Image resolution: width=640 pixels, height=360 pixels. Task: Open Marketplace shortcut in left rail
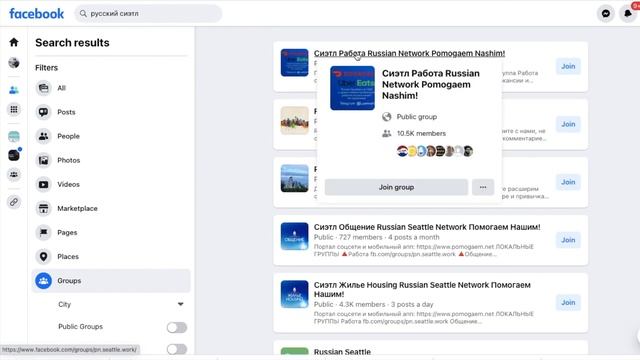click(14, 136)
